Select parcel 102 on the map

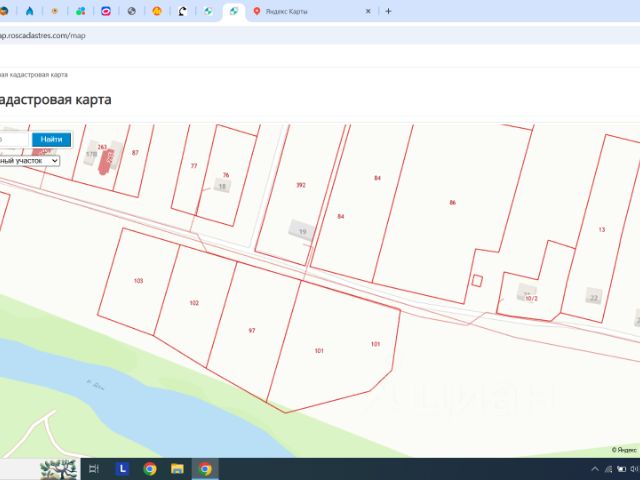pyautogui.click(x=194, y=303)
